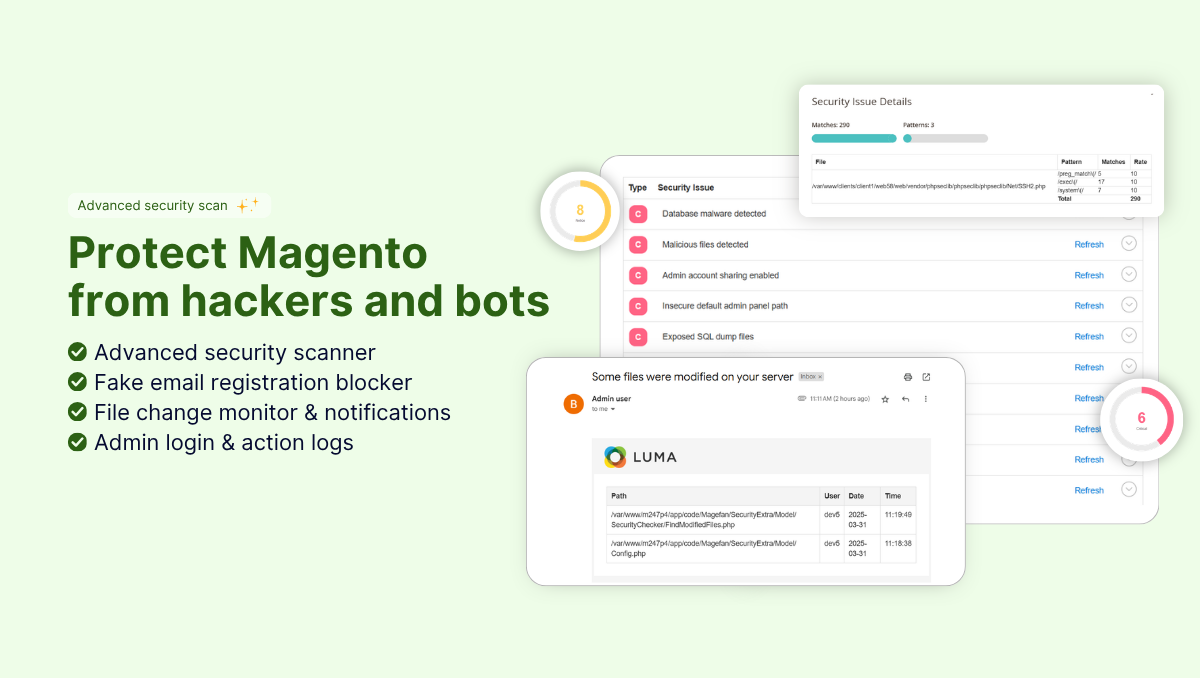Viewport: 1200px width, 678px height.
Task: Expand the Insecure default admin panel path row
Action: click(x=1129, y=305)
